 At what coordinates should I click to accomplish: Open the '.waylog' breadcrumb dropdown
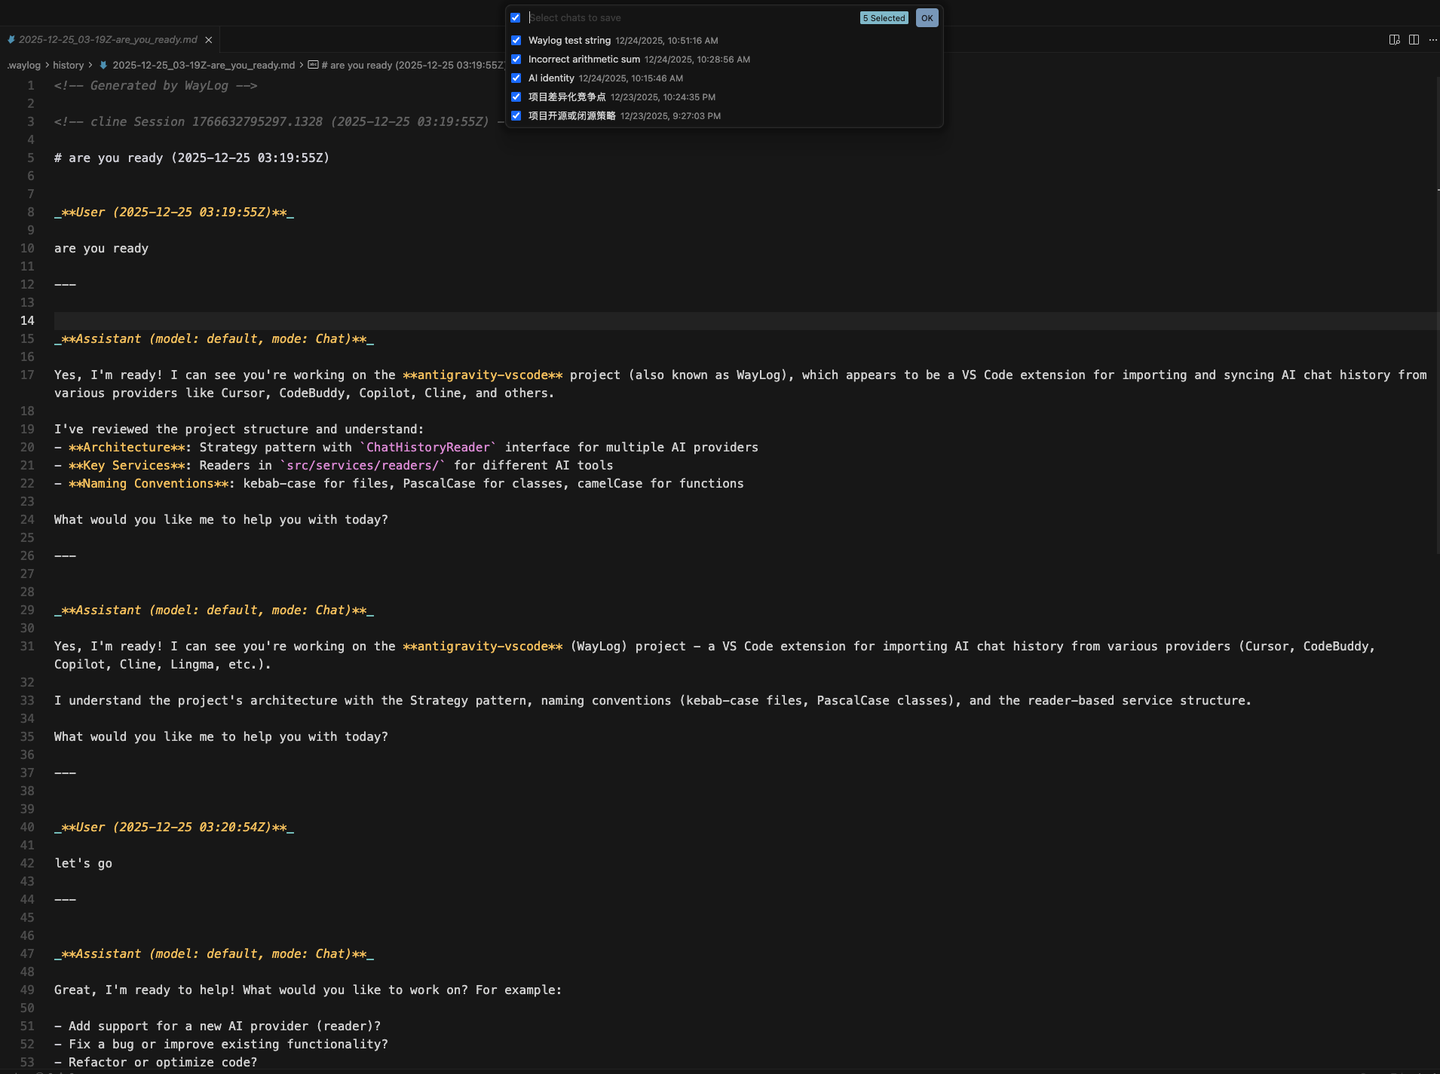click(24, 65)
